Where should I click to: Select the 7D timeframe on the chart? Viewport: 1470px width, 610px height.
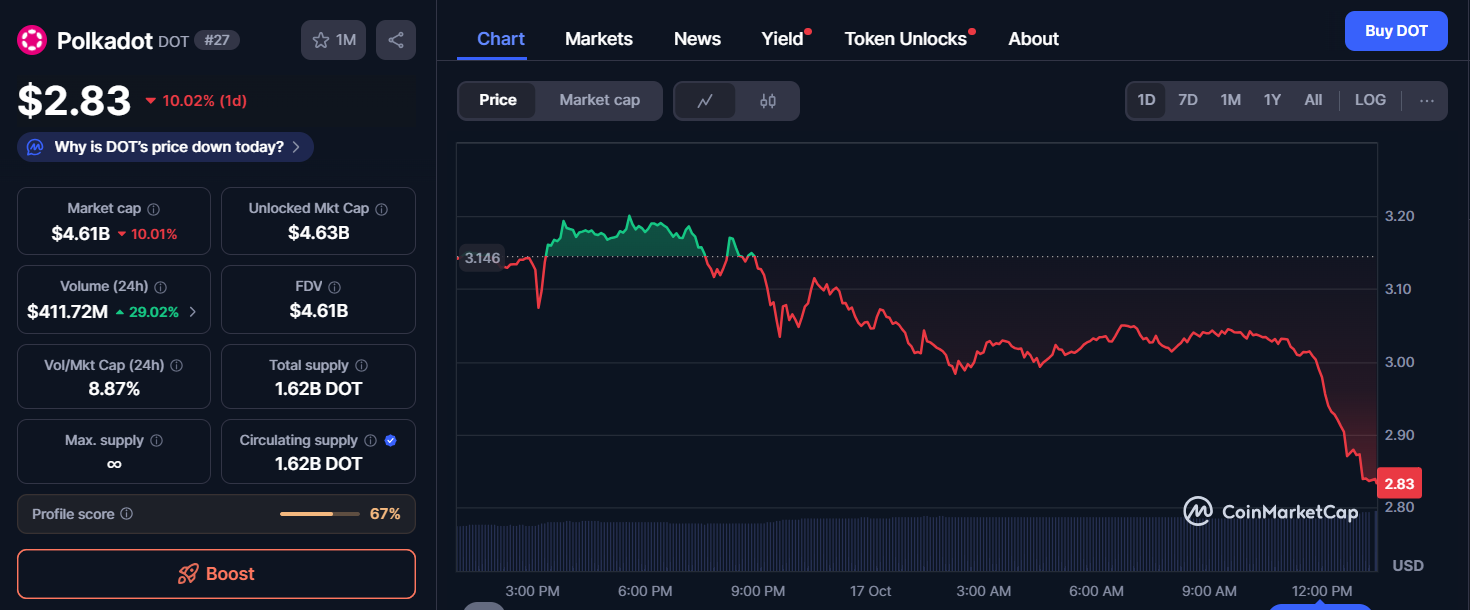1188,100
